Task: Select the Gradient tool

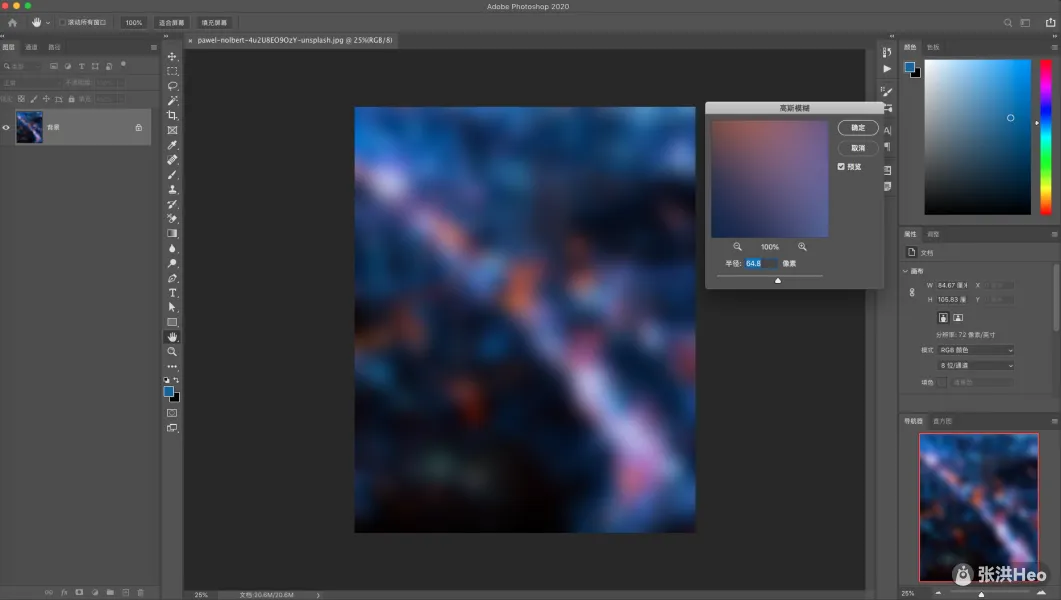Action: [172, 233]
